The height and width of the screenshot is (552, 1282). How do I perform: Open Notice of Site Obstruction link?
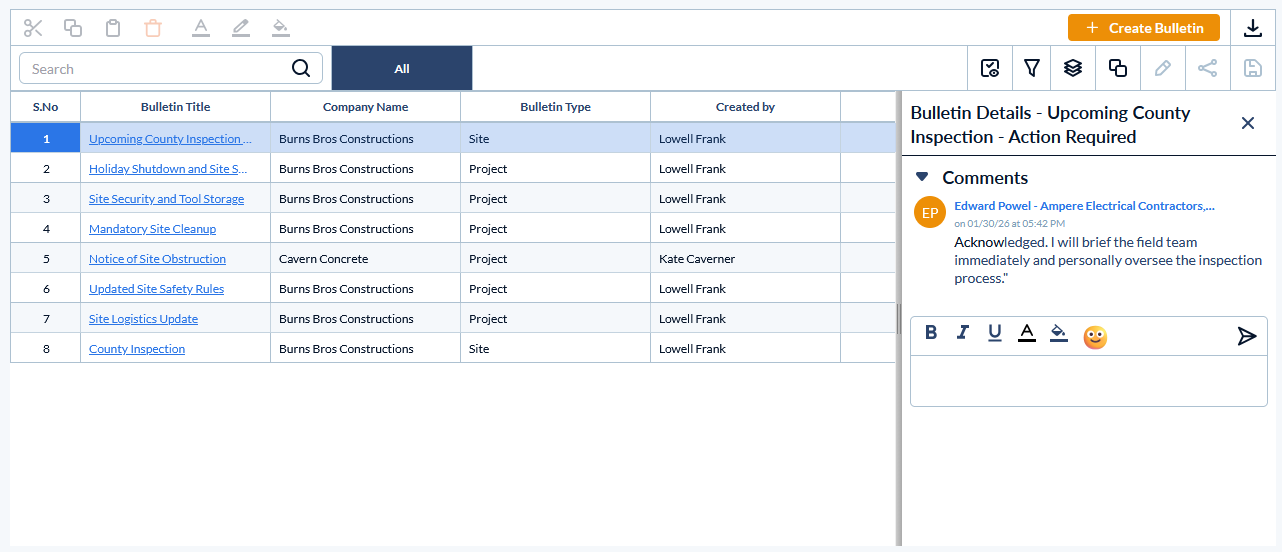click(157, 259)
